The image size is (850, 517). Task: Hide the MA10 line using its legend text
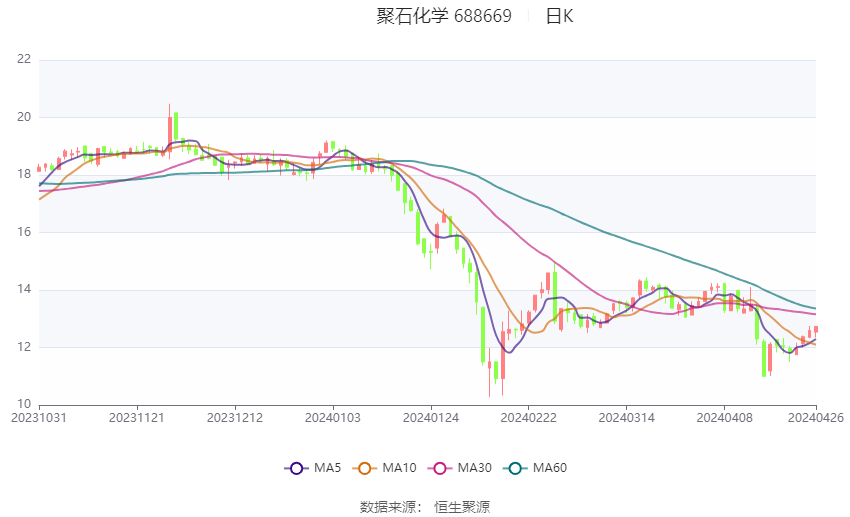pos(400,468)
